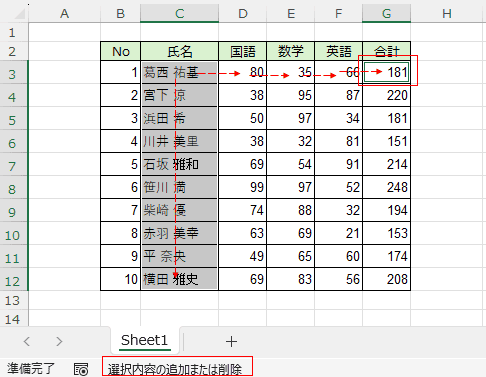
Task: Click the 国語 score 99 cell
Action: click(x=243, y=187)
